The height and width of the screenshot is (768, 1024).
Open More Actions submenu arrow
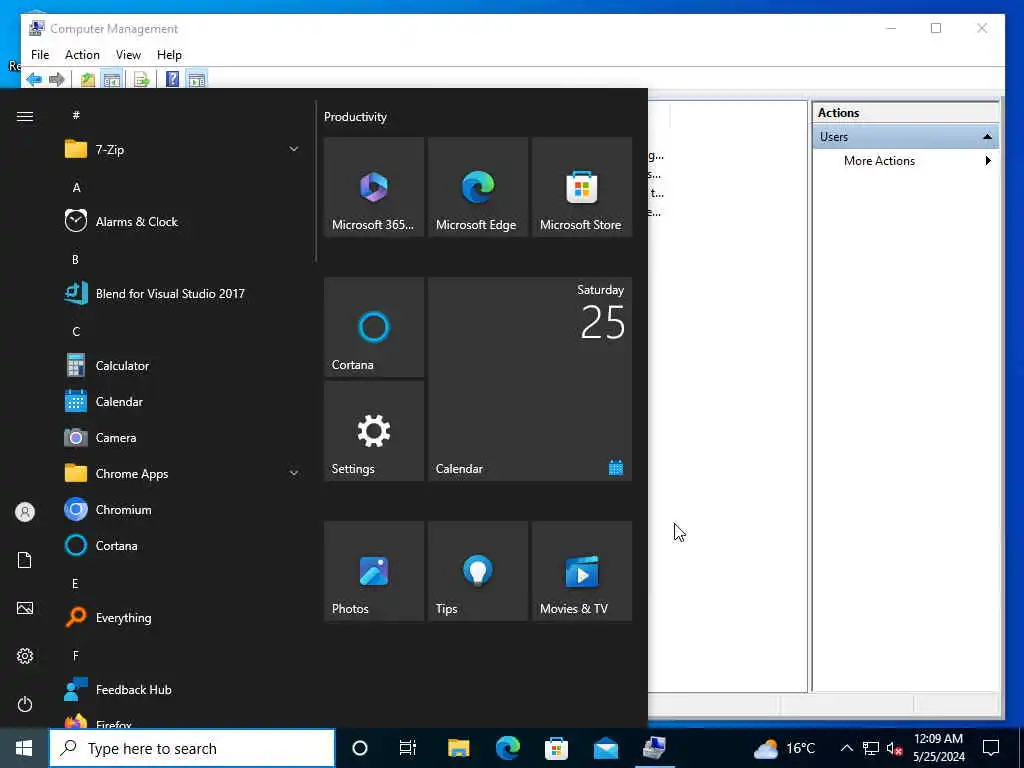click(988, 161)
